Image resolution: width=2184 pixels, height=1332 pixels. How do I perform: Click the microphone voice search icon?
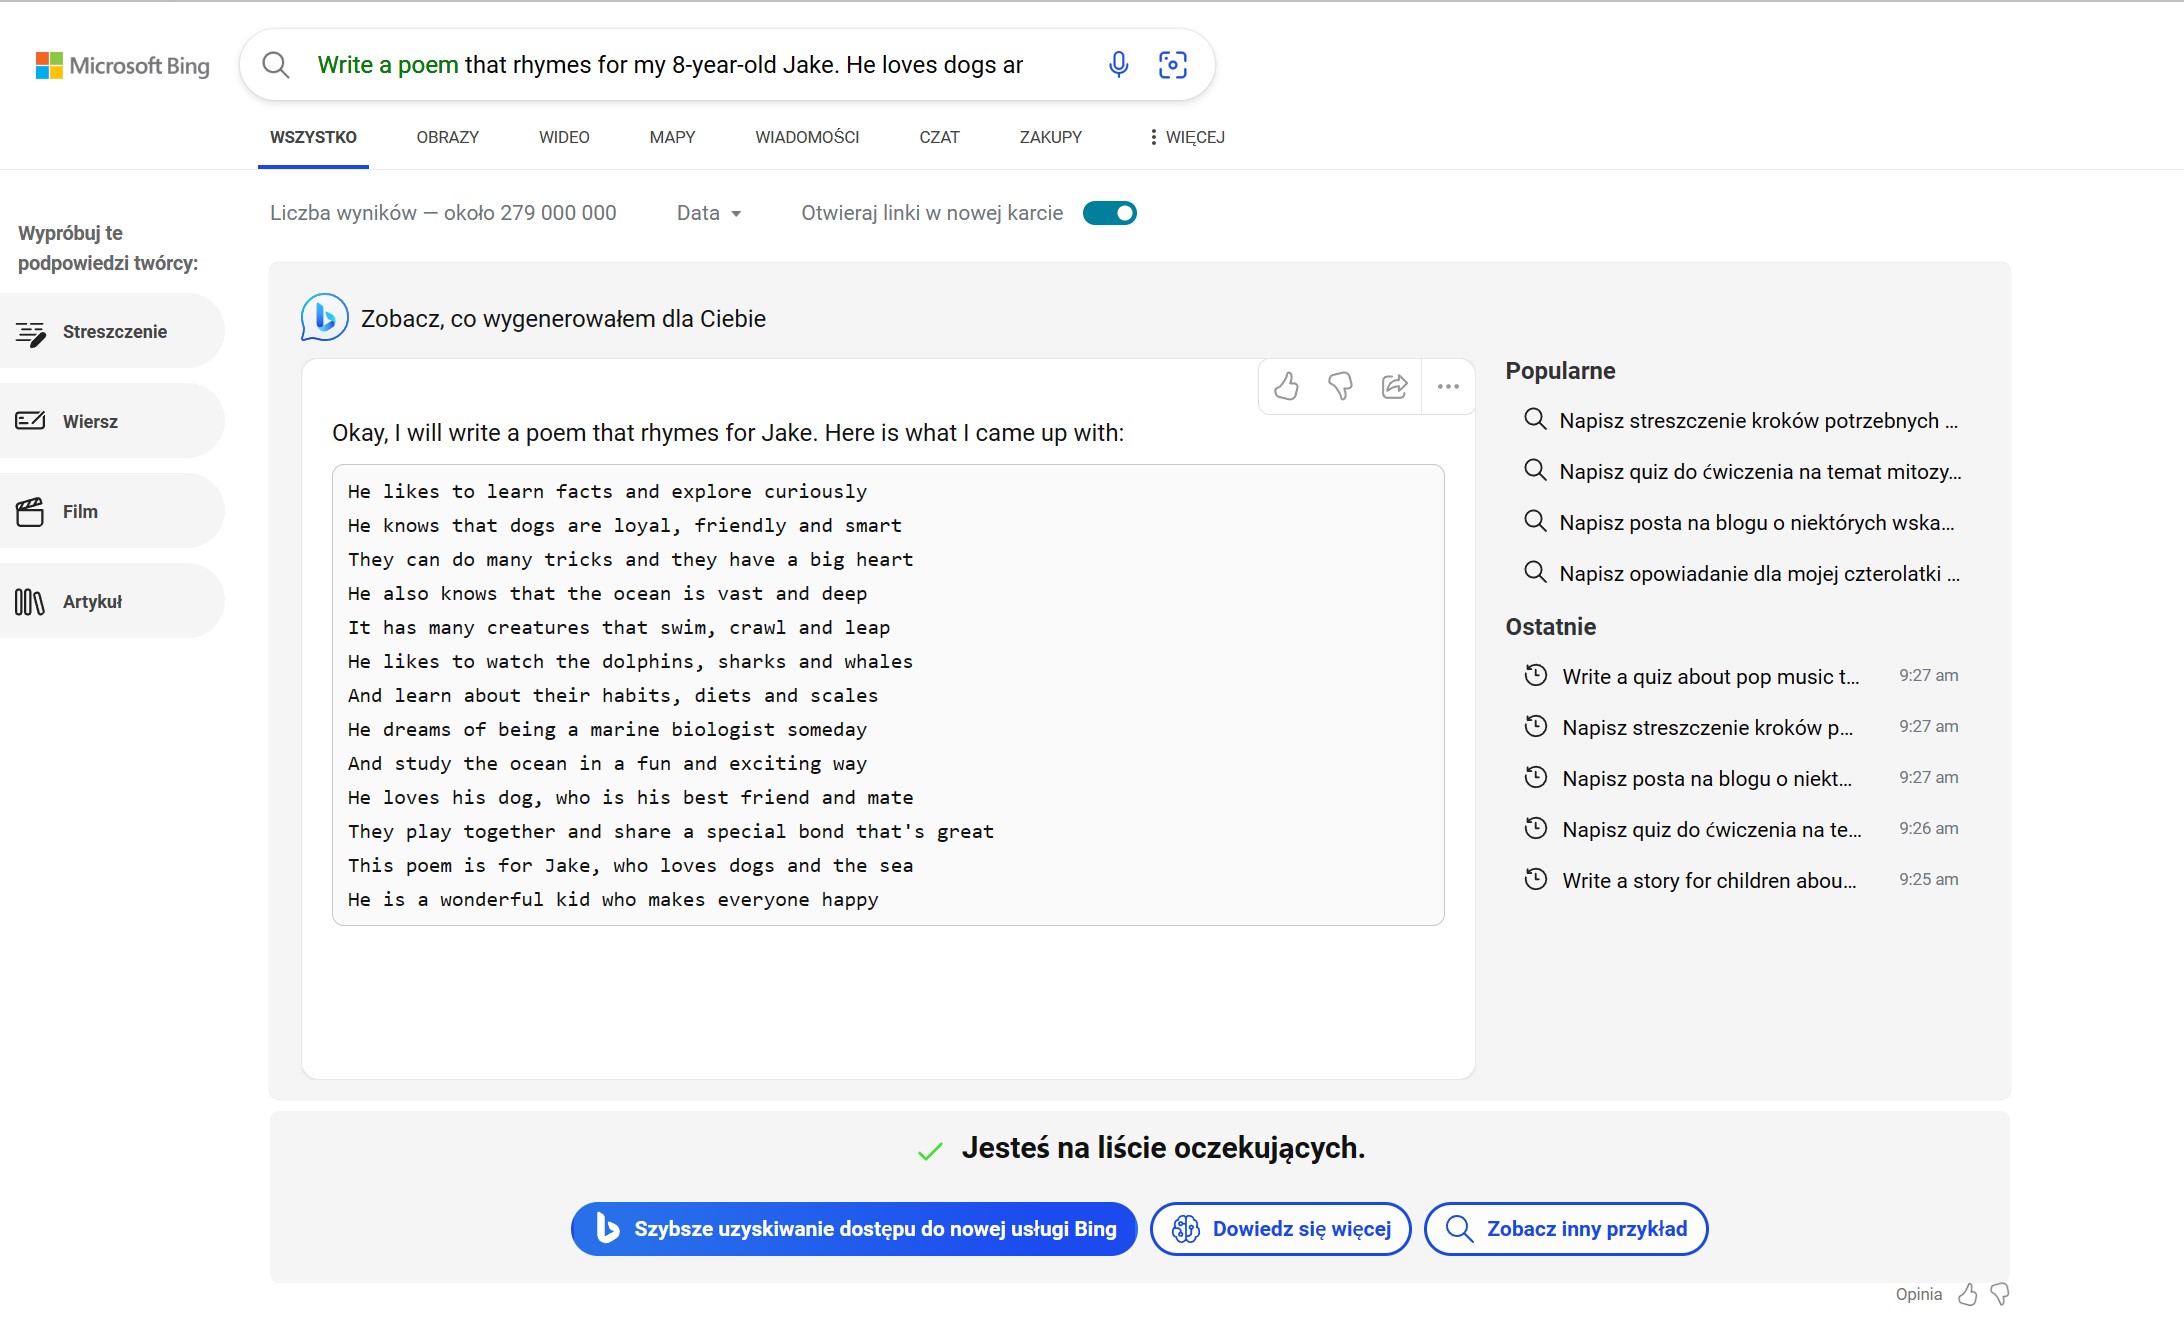click(x=1118, y=65)
